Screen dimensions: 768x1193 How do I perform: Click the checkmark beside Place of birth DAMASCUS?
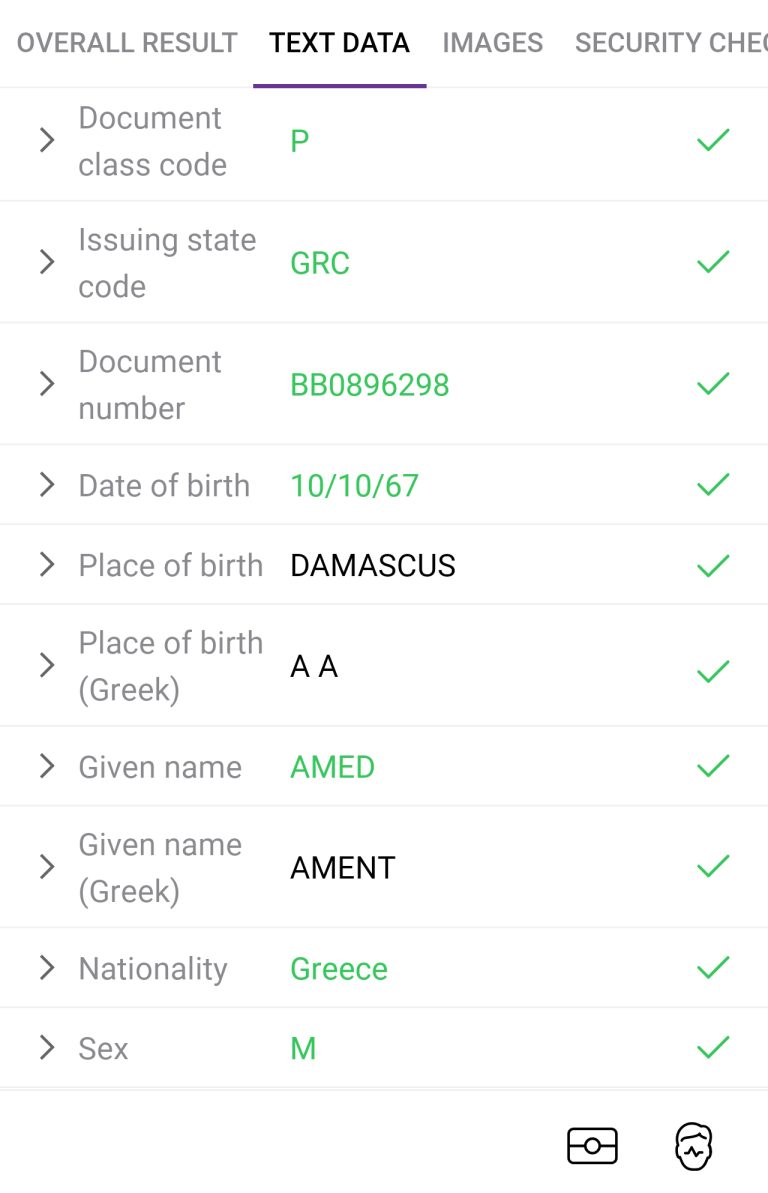pos(713,565)
